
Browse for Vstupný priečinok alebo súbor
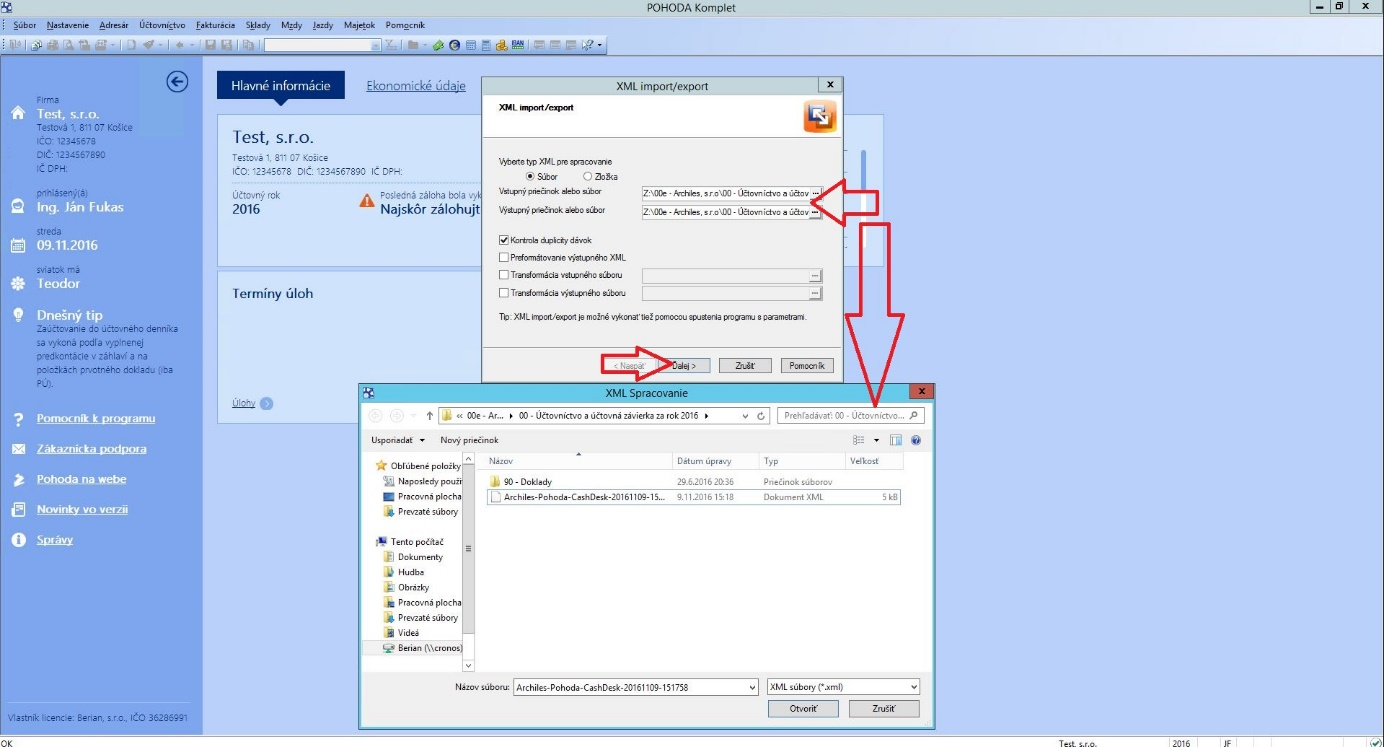[816, 192]
